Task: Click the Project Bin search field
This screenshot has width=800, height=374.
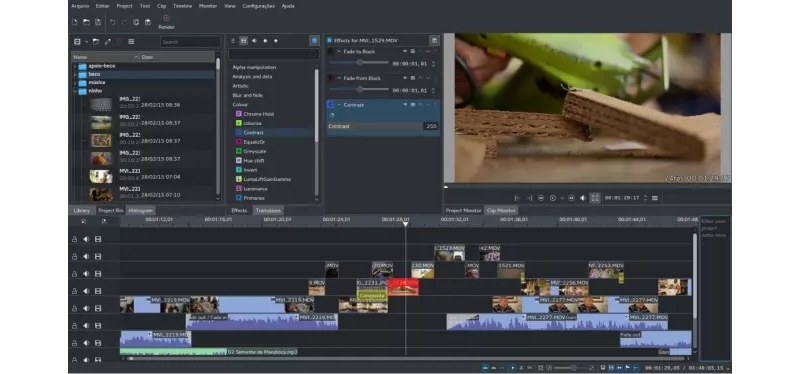Action: (190, 42)
